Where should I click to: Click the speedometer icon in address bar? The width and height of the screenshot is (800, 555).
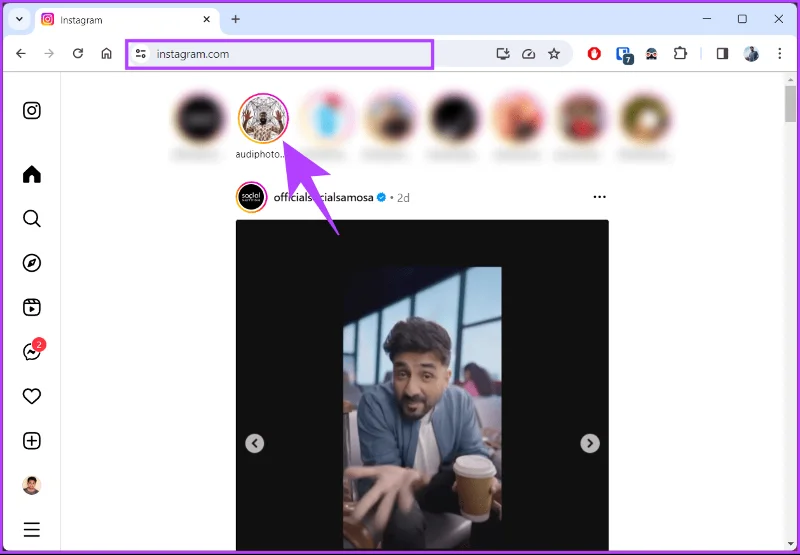coord(529,54)
